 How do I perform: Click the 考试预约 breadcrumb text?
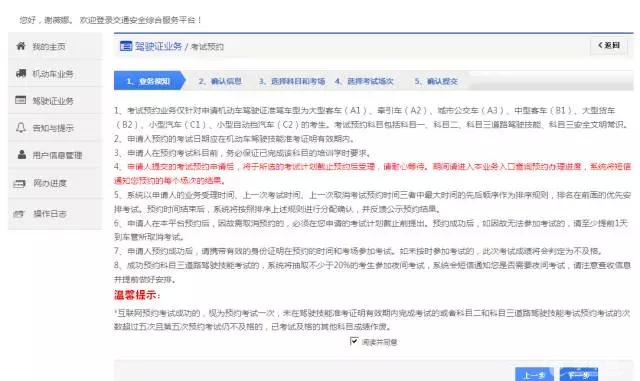coord(207,47)
